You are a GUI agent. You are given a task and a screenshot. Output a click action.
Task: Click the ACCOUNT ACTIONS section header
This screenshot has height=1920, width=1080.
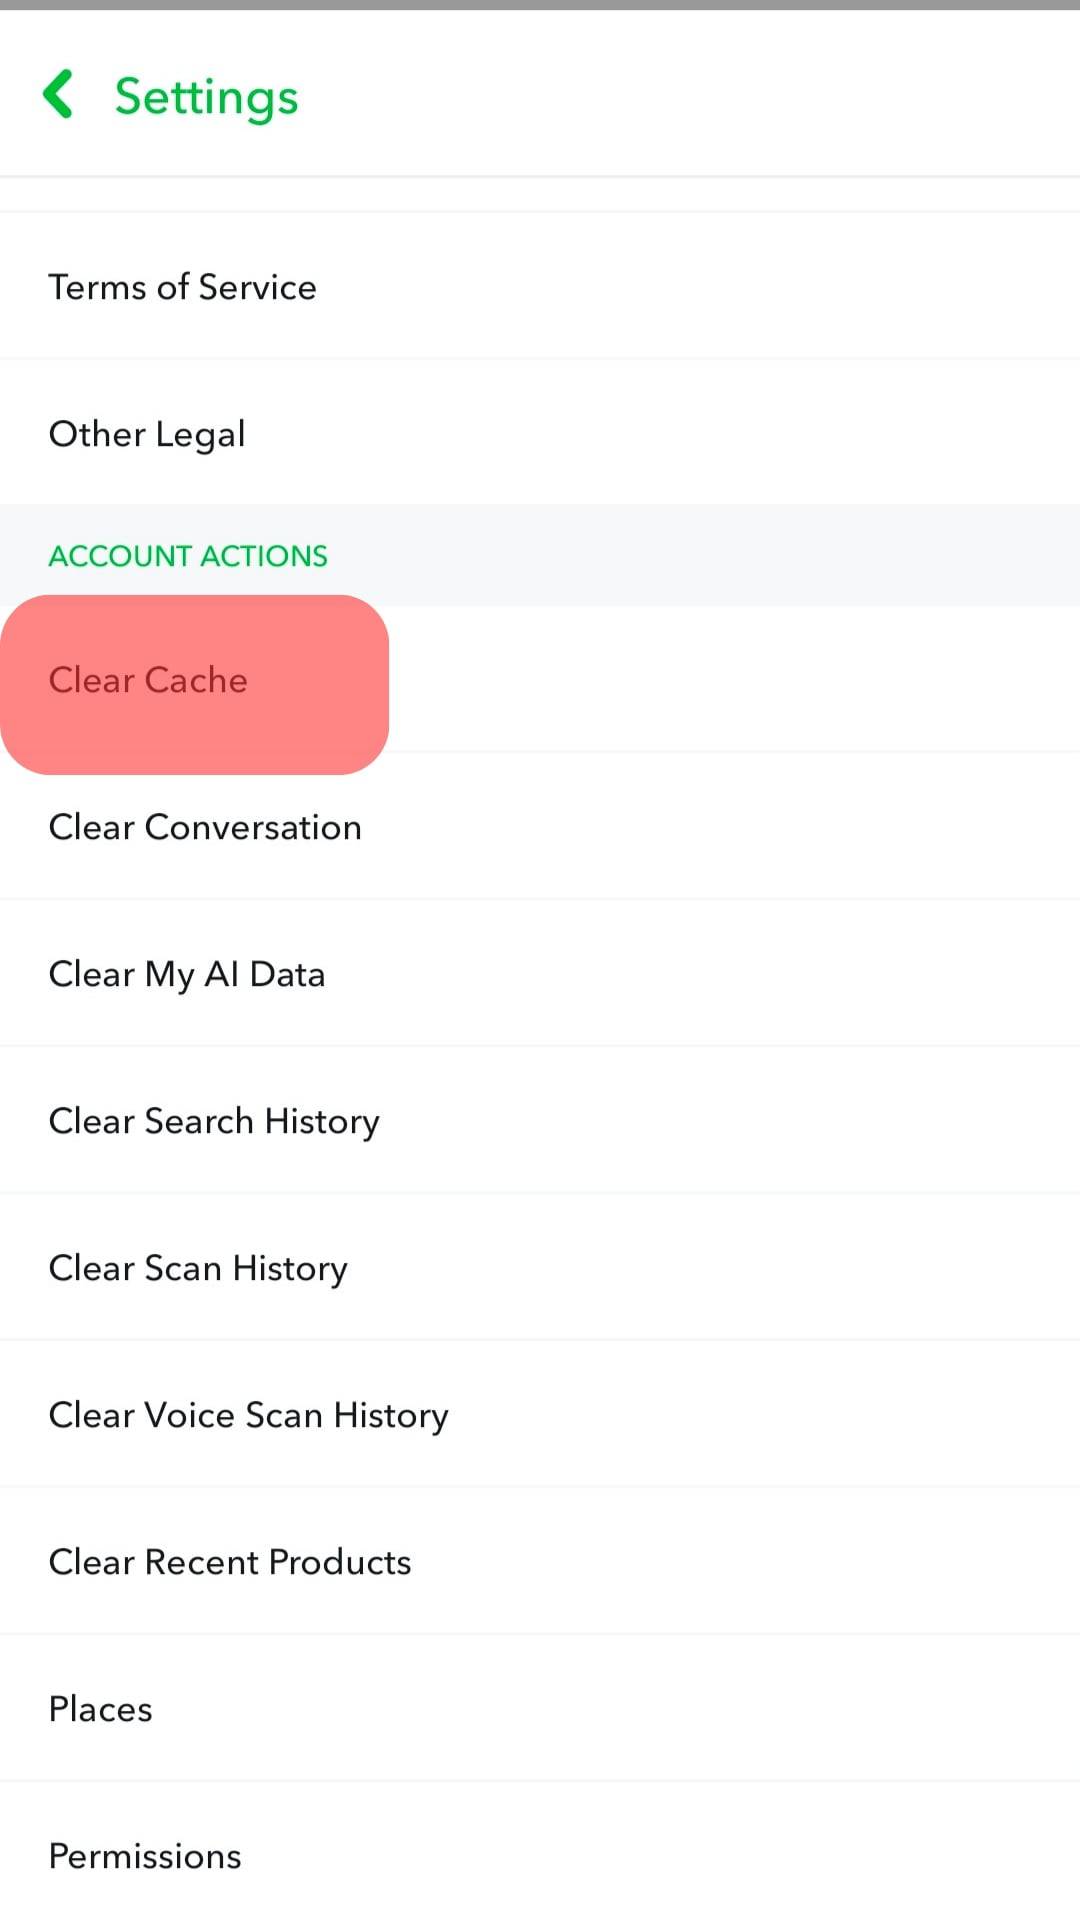(188, 556)
